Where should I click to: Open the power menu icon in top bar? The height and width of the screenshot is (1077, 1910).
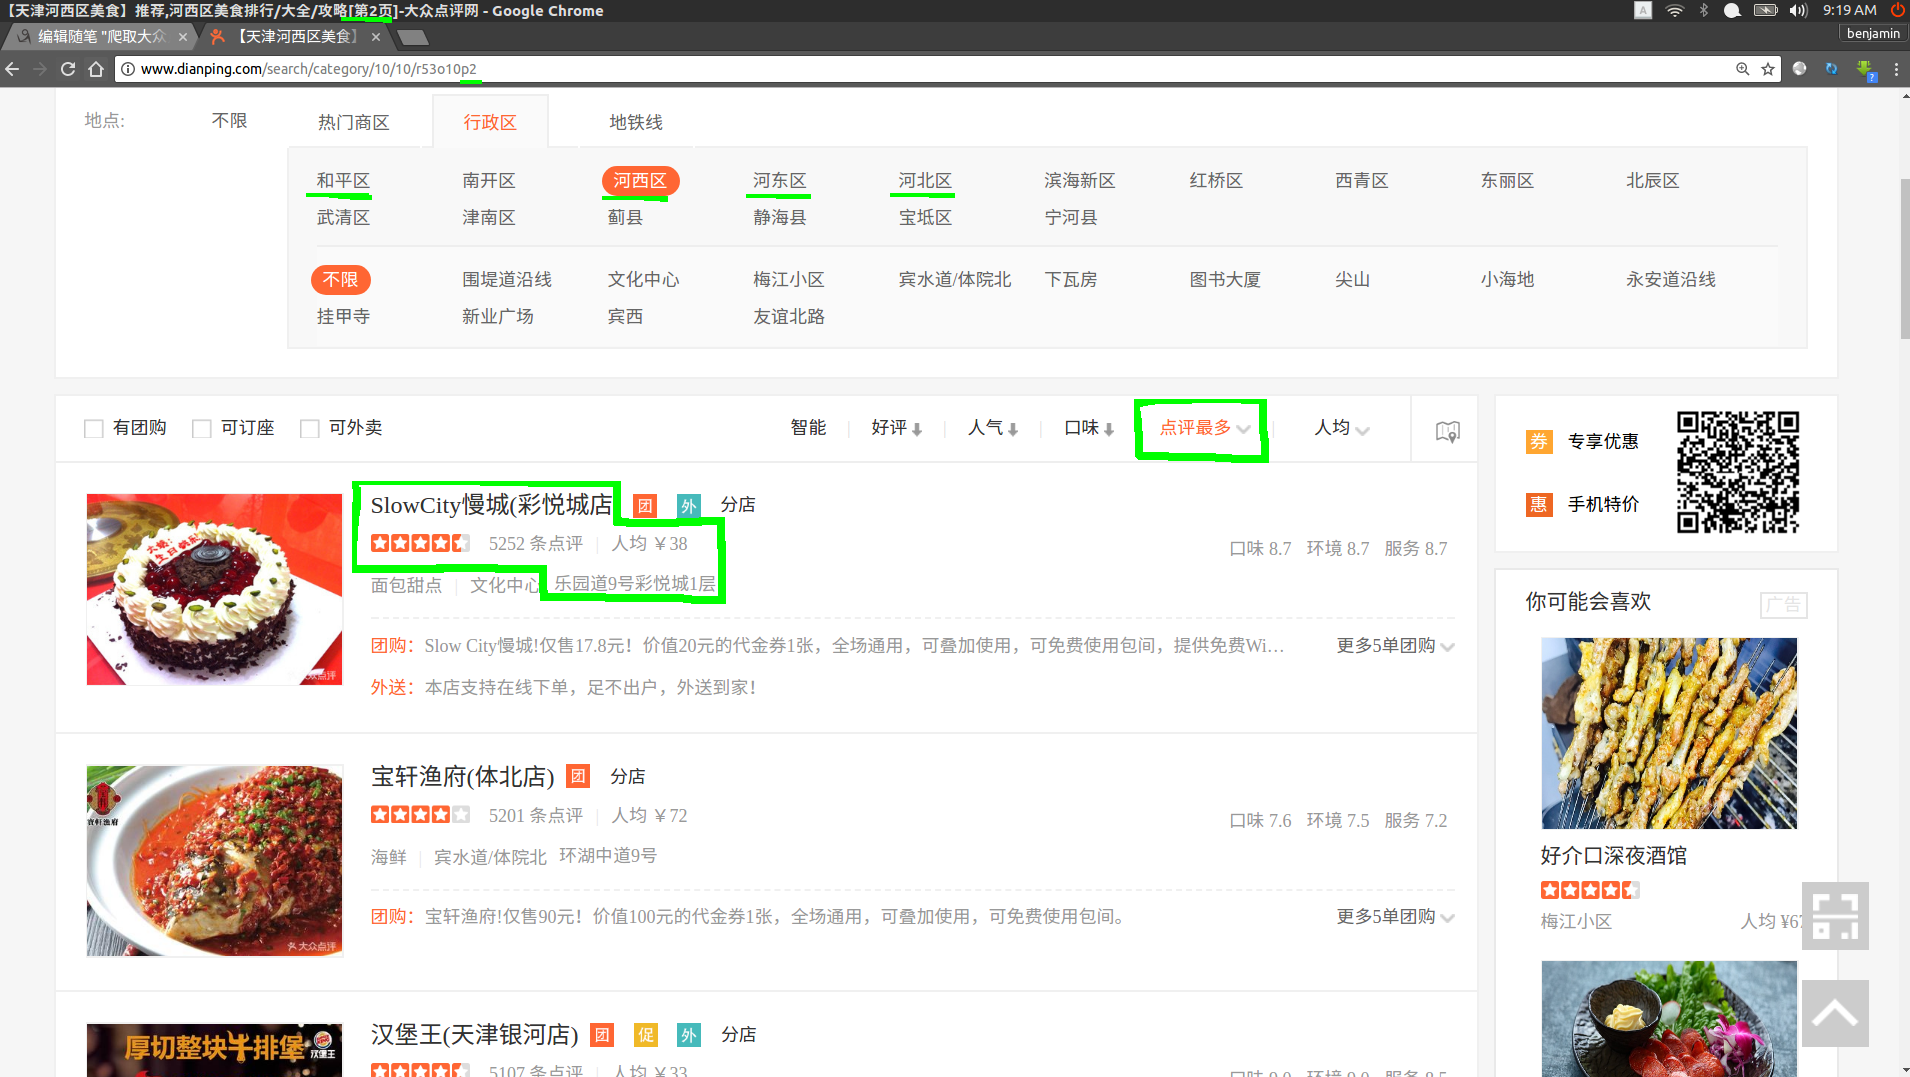coord(1897,10)
